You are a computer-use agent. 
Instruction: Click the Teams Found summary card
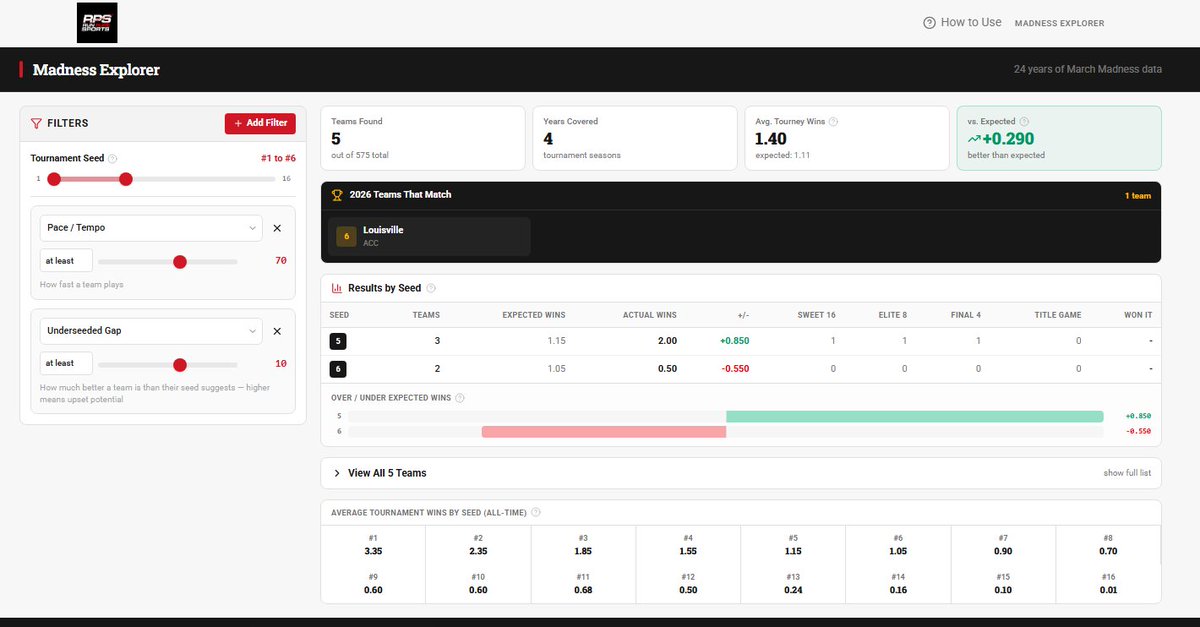tap(423, 138)
